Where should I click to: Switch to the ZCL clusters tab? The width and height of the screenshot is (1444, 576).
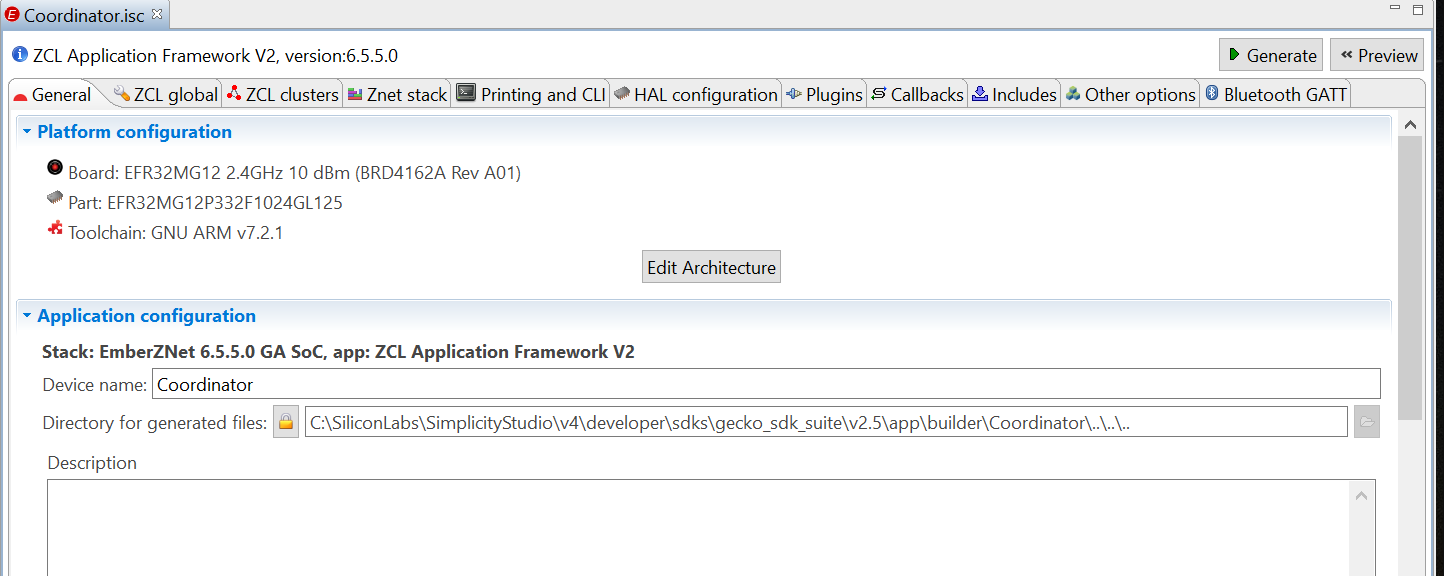(282, 95)
